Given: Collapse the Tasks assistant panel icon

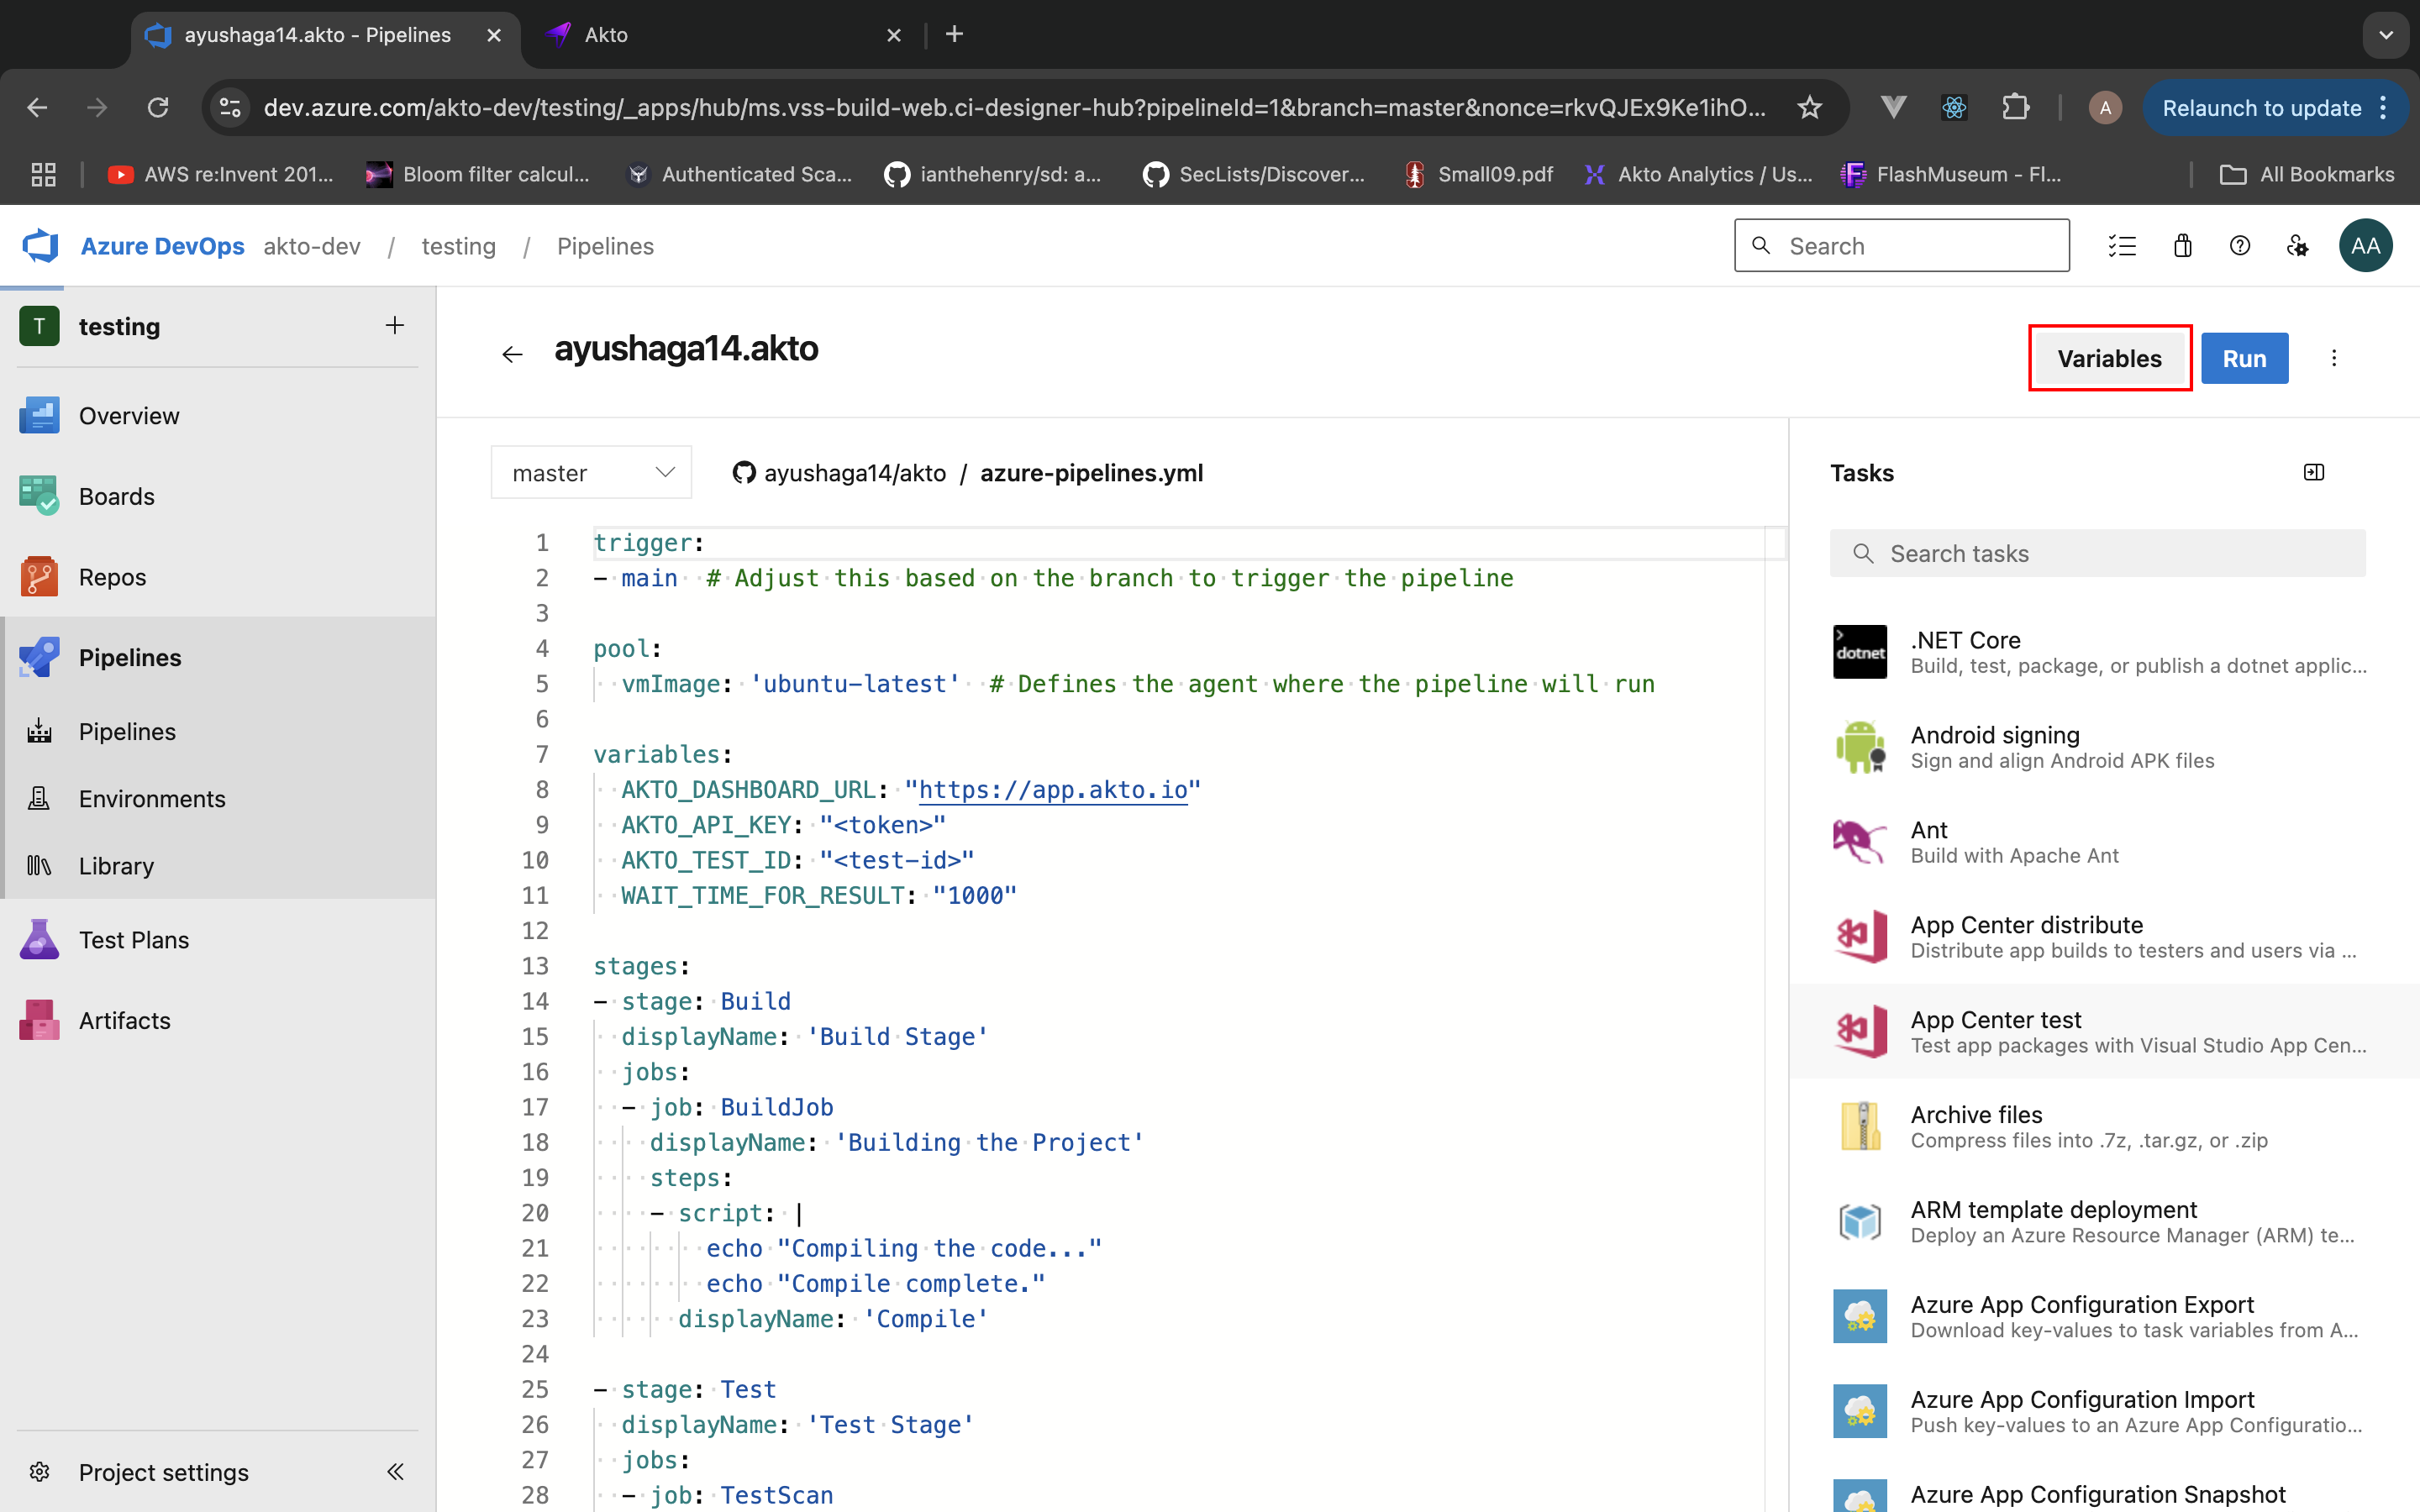Looking at the screenshot, I should (2313, 472).
